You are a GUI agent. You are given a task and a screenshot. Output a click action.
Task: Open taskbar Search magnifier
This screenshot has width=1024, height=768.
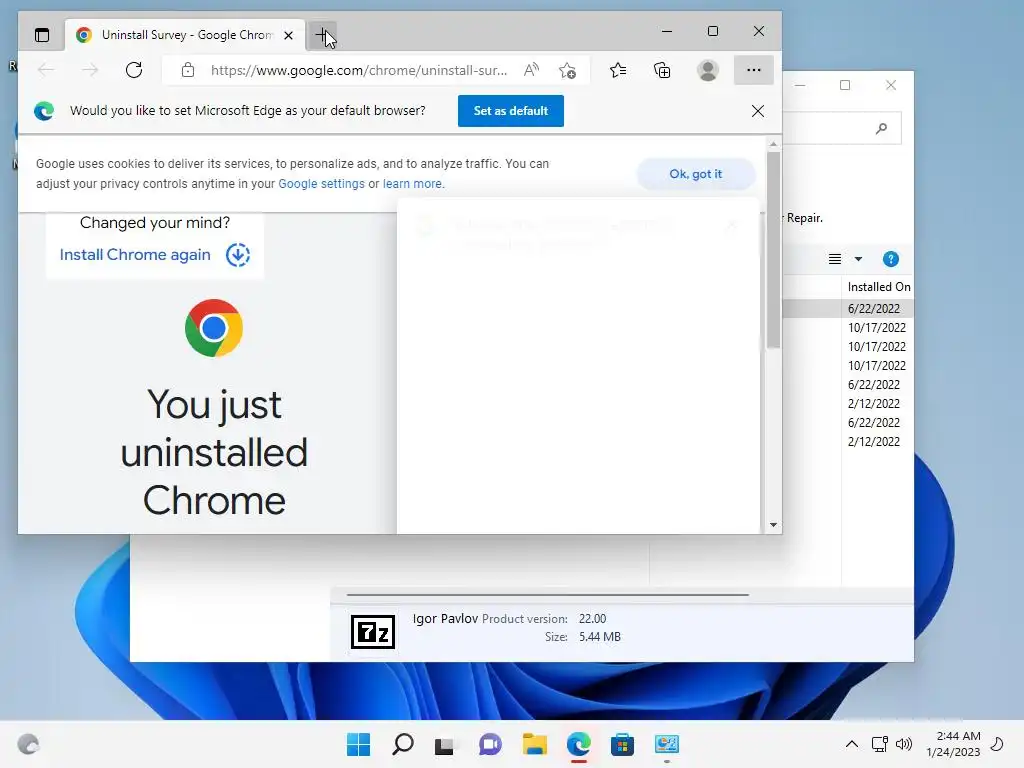402,744
